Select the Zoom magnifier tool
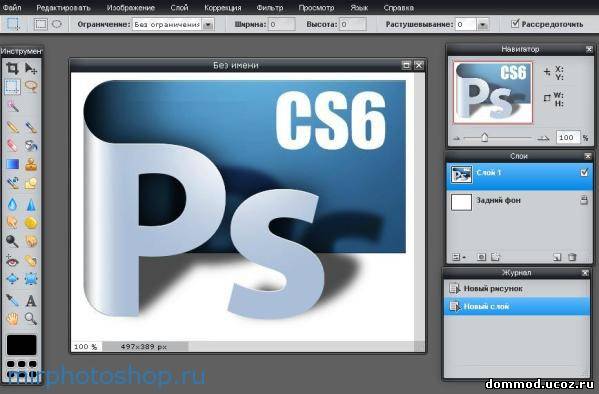Screen dimensions: 599x394 pos(31,318)
